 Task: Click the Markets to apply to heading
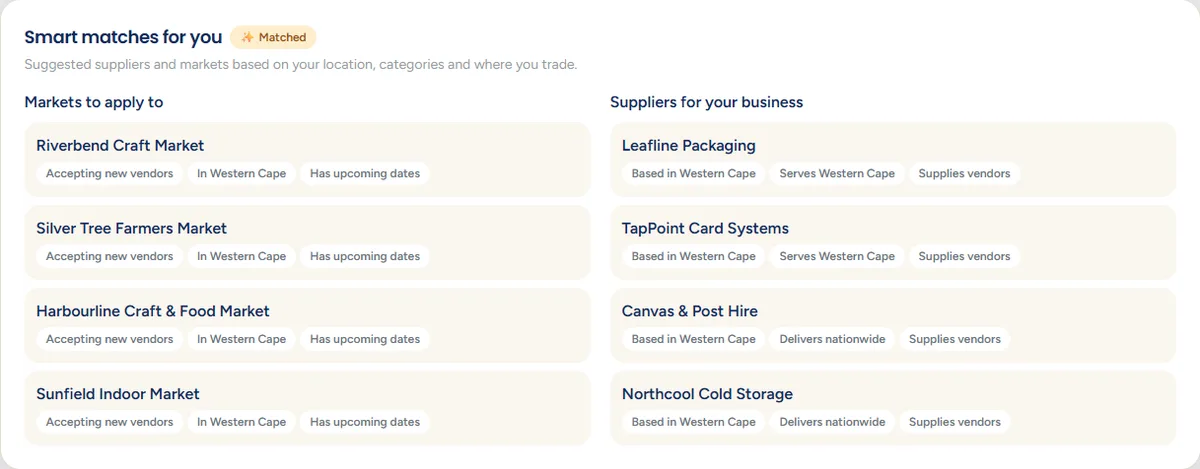tap(94, 102)
